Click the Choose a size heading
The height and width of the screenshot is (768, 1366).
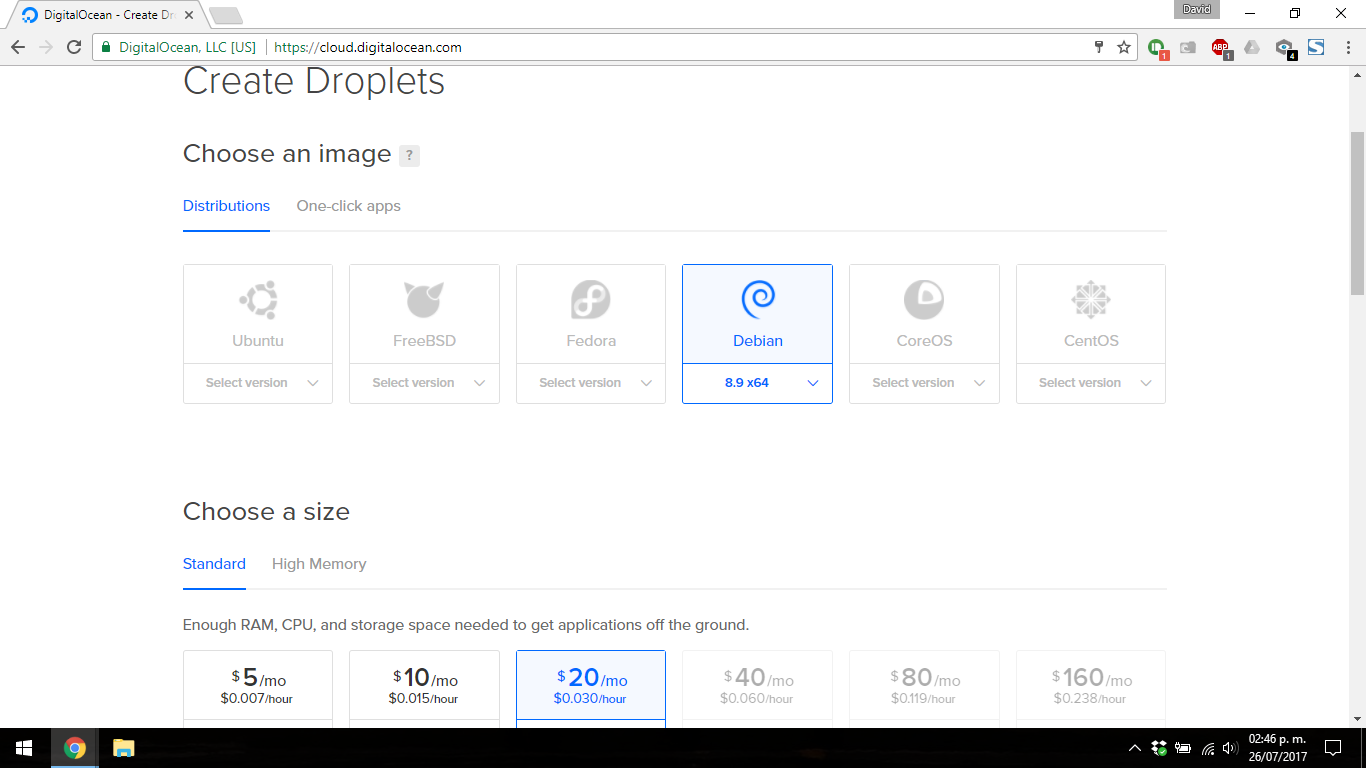pyautogui.click(x=266, y=512)
